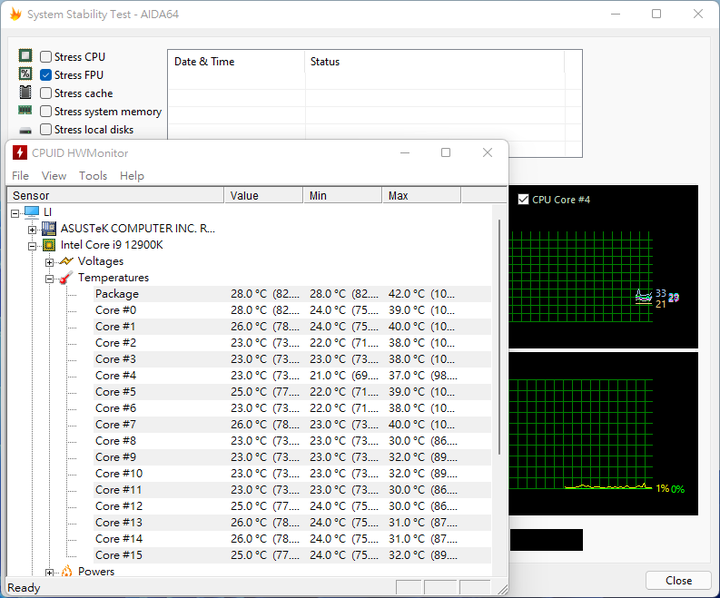720x598 pixels.
Task: Click the local disks drive icon
Action: (x=25, y=130)
